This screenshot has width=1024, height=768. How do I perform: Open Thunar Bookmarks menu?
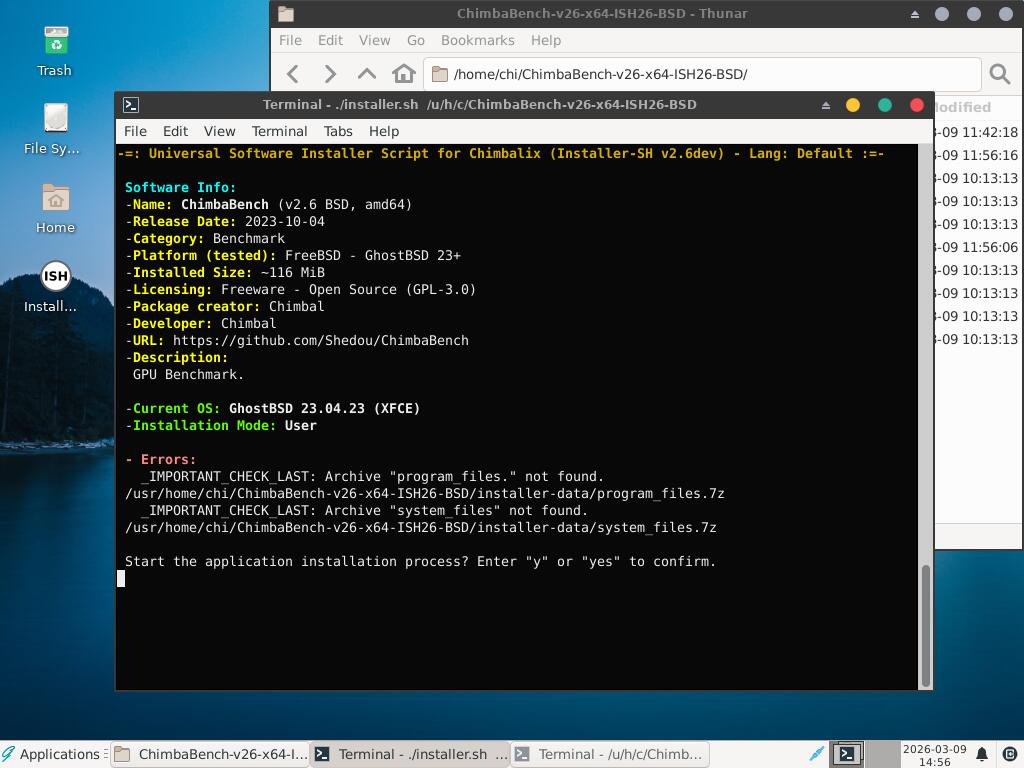tap(477, 40)
